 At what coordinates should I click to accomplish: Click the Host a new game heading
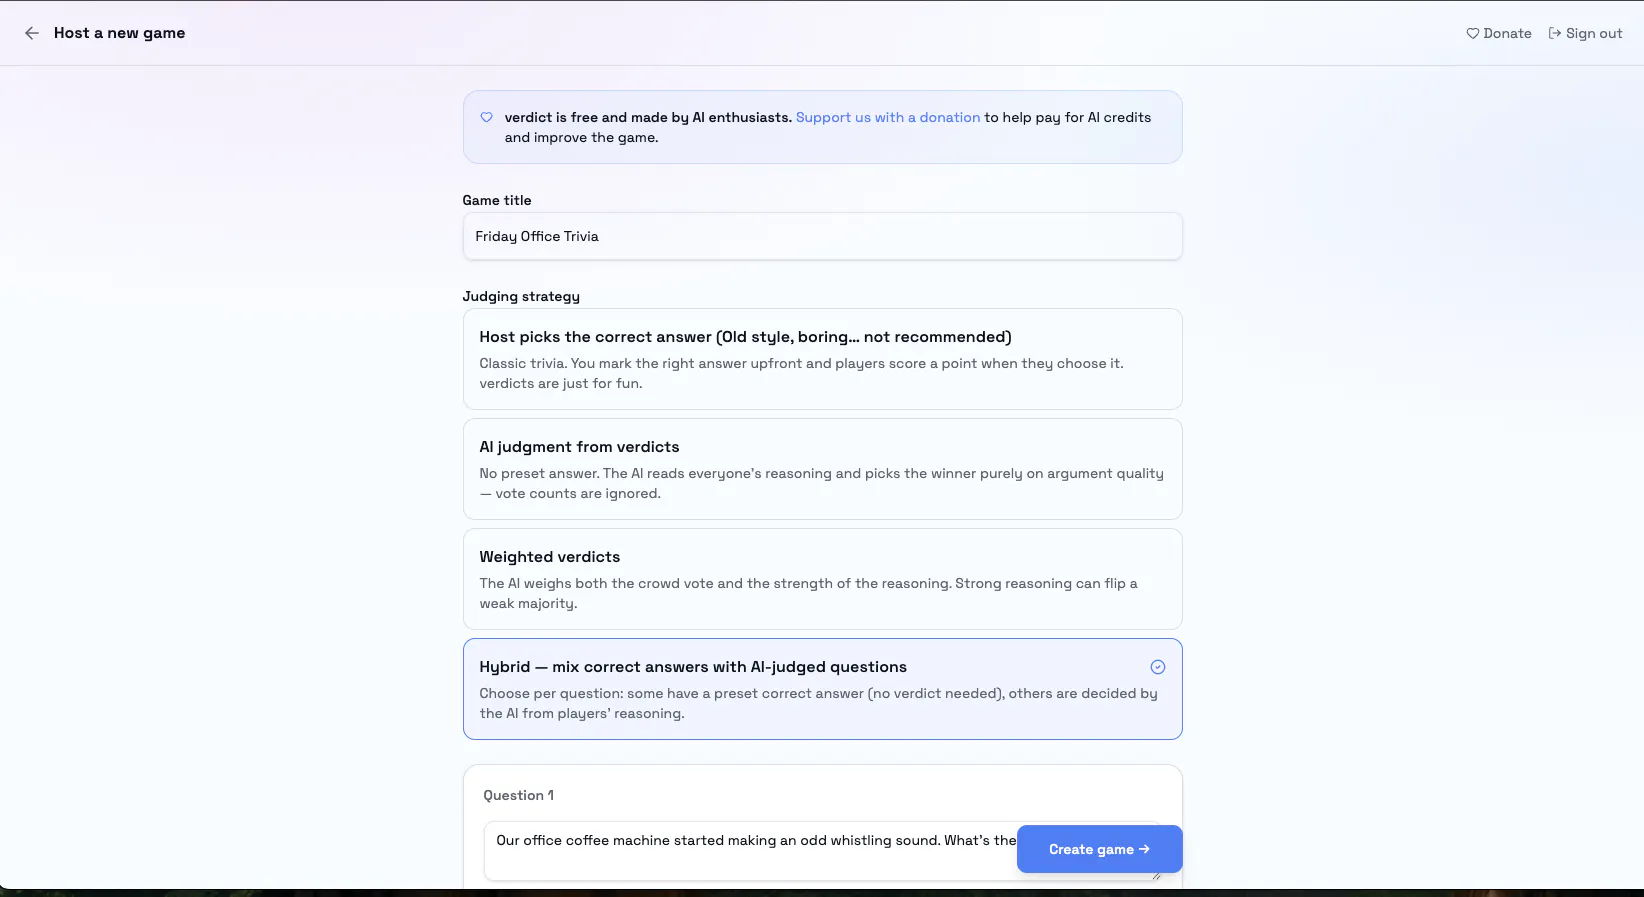[x=119, y=33]
